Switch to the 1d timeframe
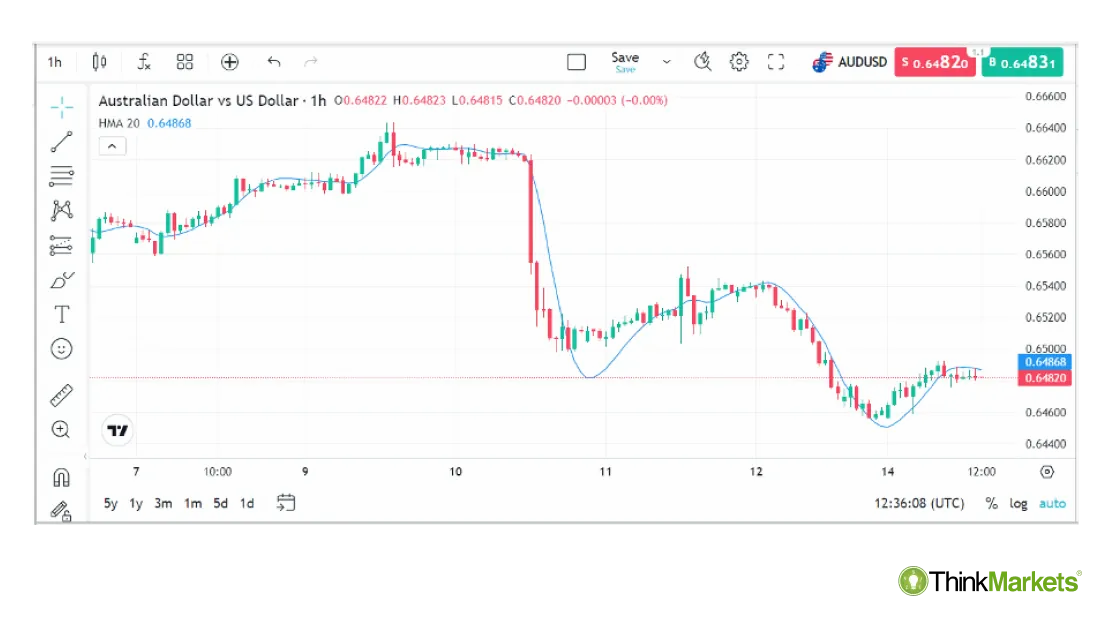Image resolution: width=1112 pixels, height=636 pixels. [247, 504]
